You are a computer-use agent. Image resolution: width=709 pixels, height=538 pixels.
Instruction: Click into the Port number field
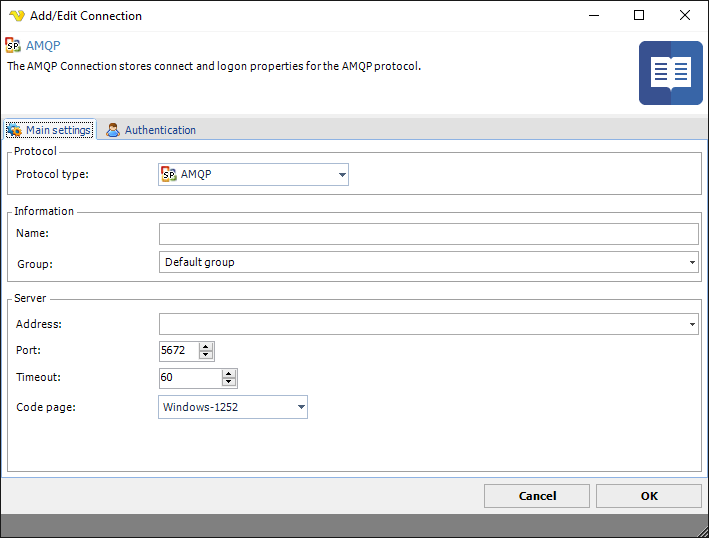(x=178, y=351)
